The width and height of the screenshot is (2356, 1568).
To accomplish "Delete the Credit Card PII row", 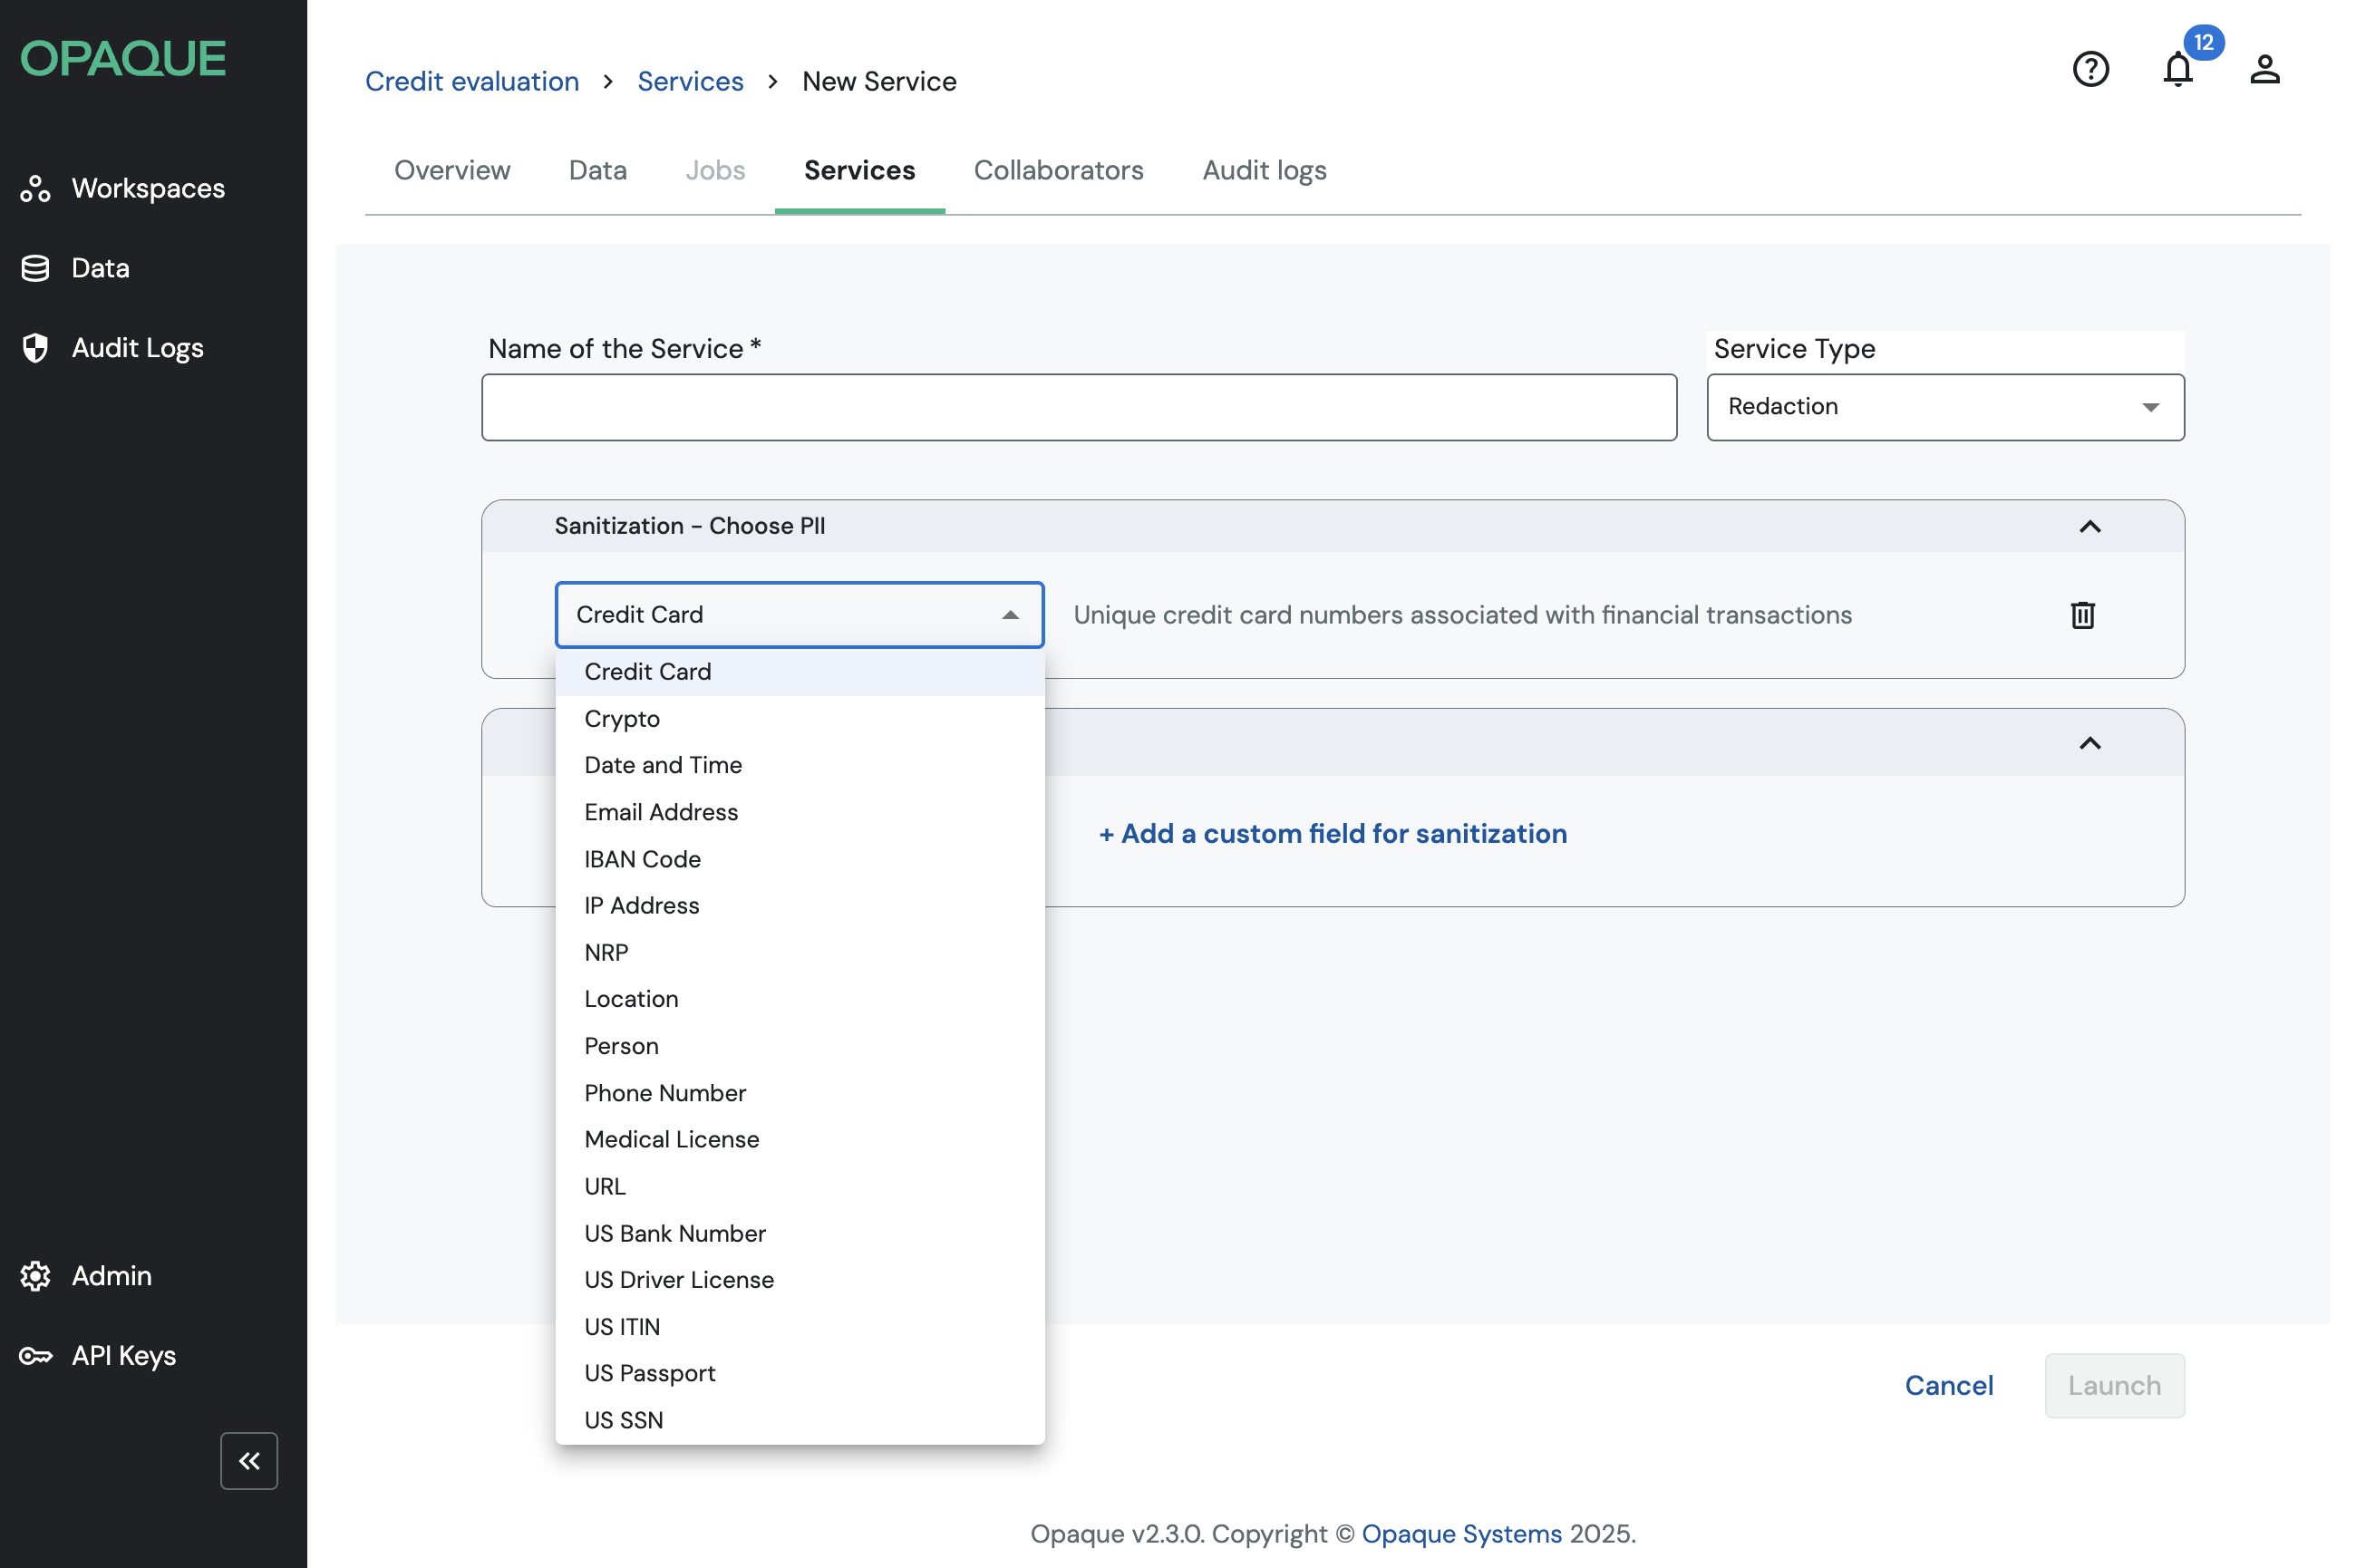I will click(x=2083, y=615).
